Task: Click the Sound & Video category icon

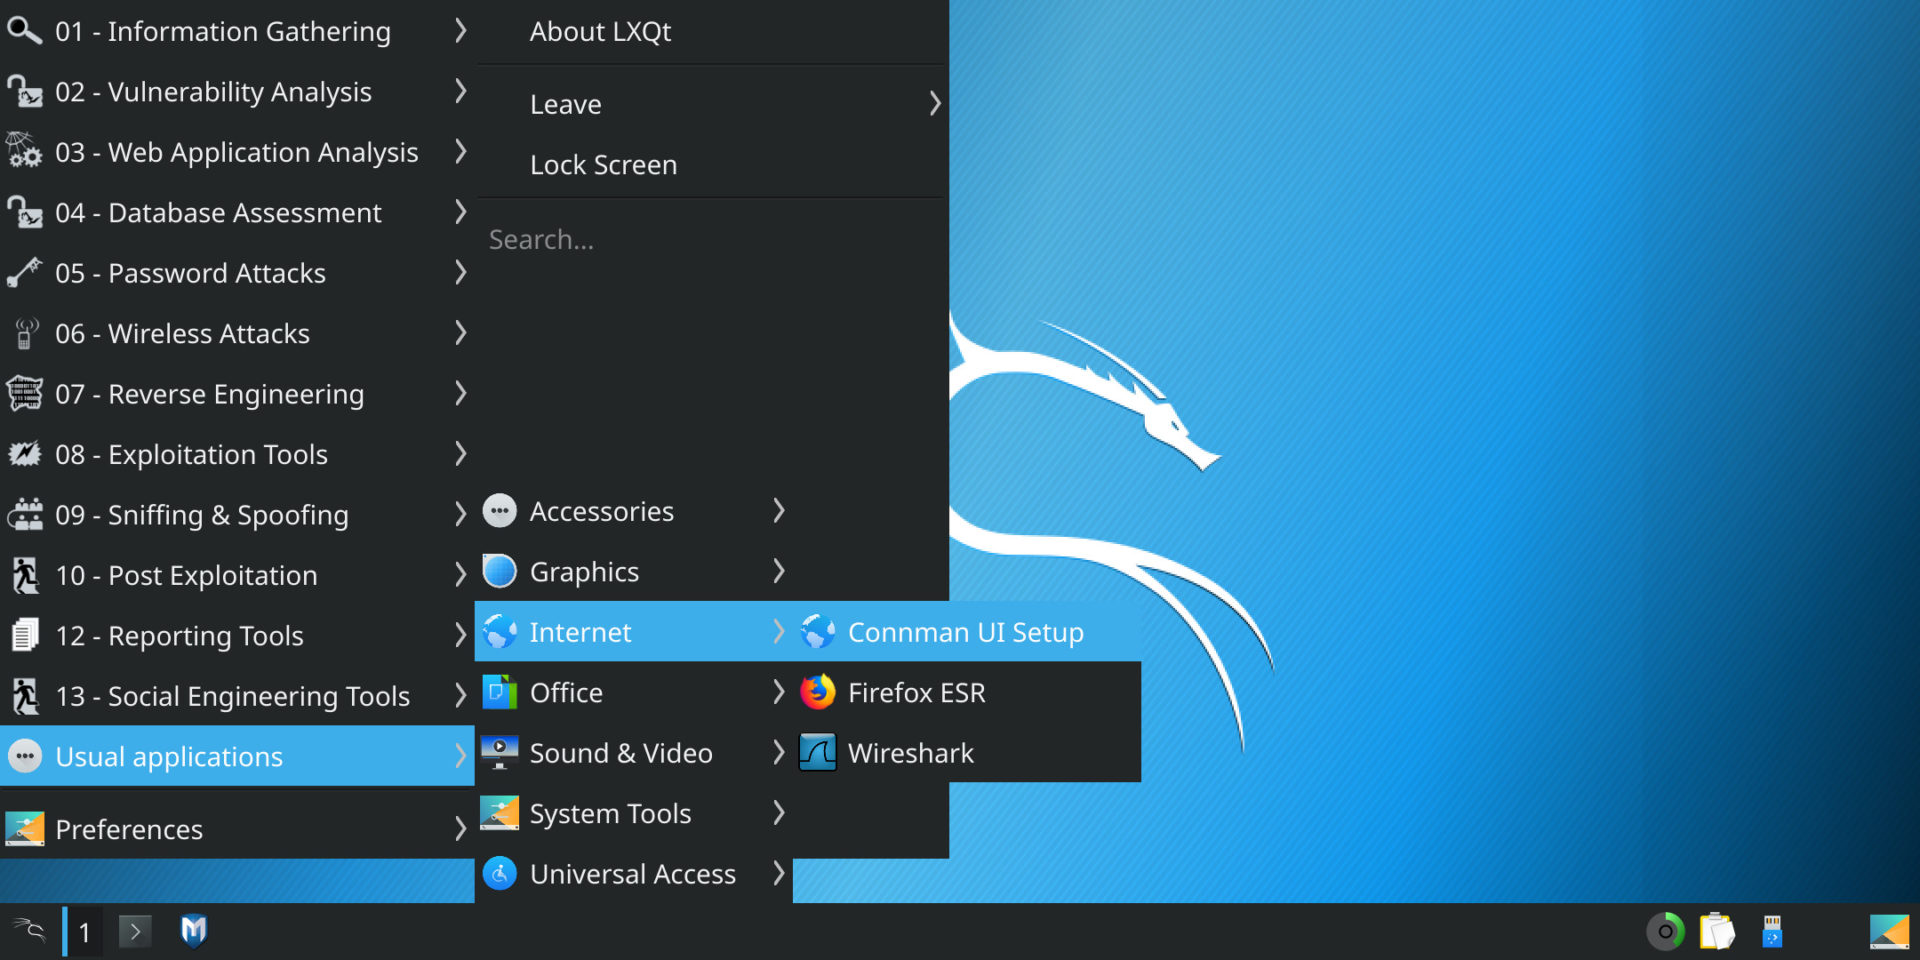Action: point(499,752)
